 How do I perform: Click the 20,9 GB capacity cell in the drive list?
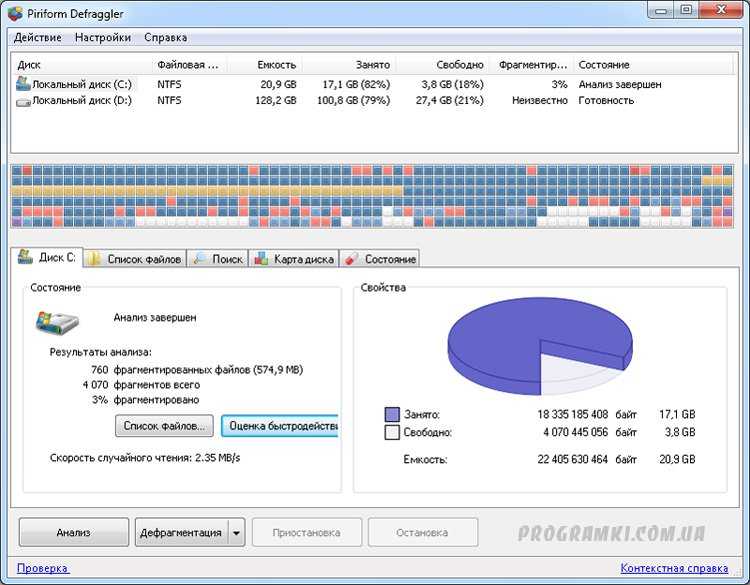coord(278,85)
